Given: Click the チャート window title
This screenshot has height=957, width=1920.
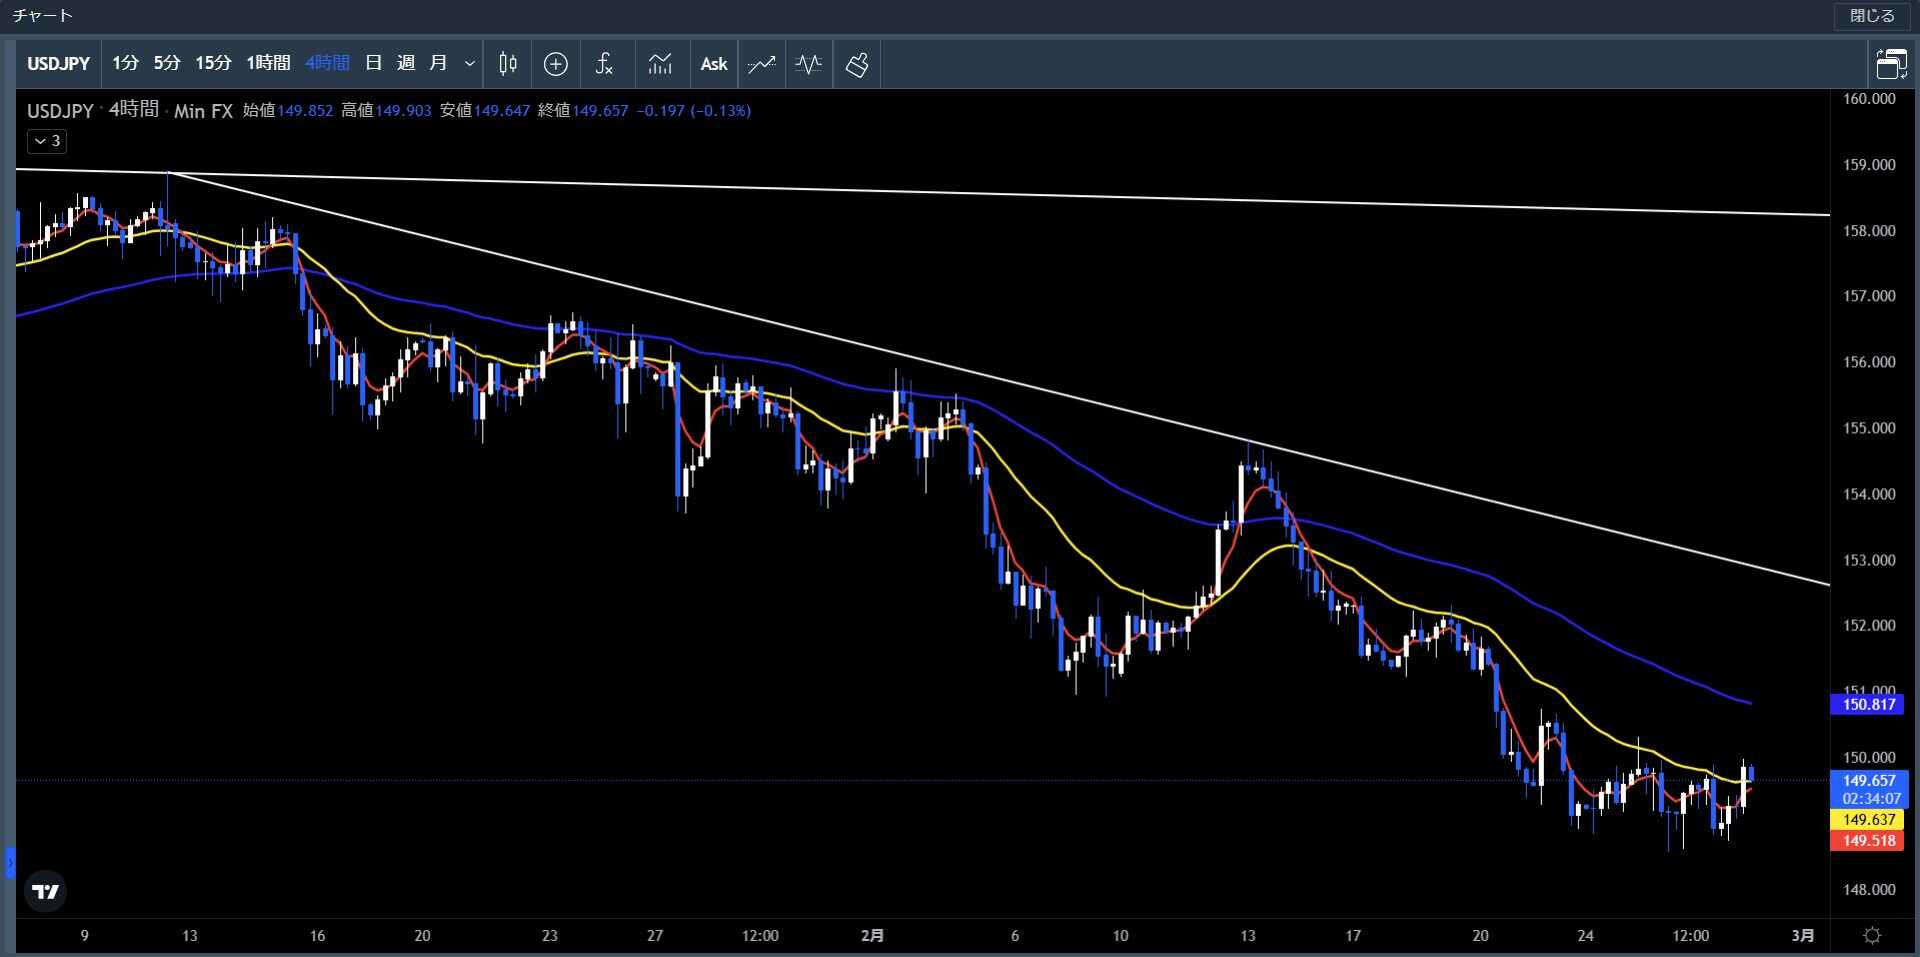Looking at the screenshot, I should [x=42, y=16].
